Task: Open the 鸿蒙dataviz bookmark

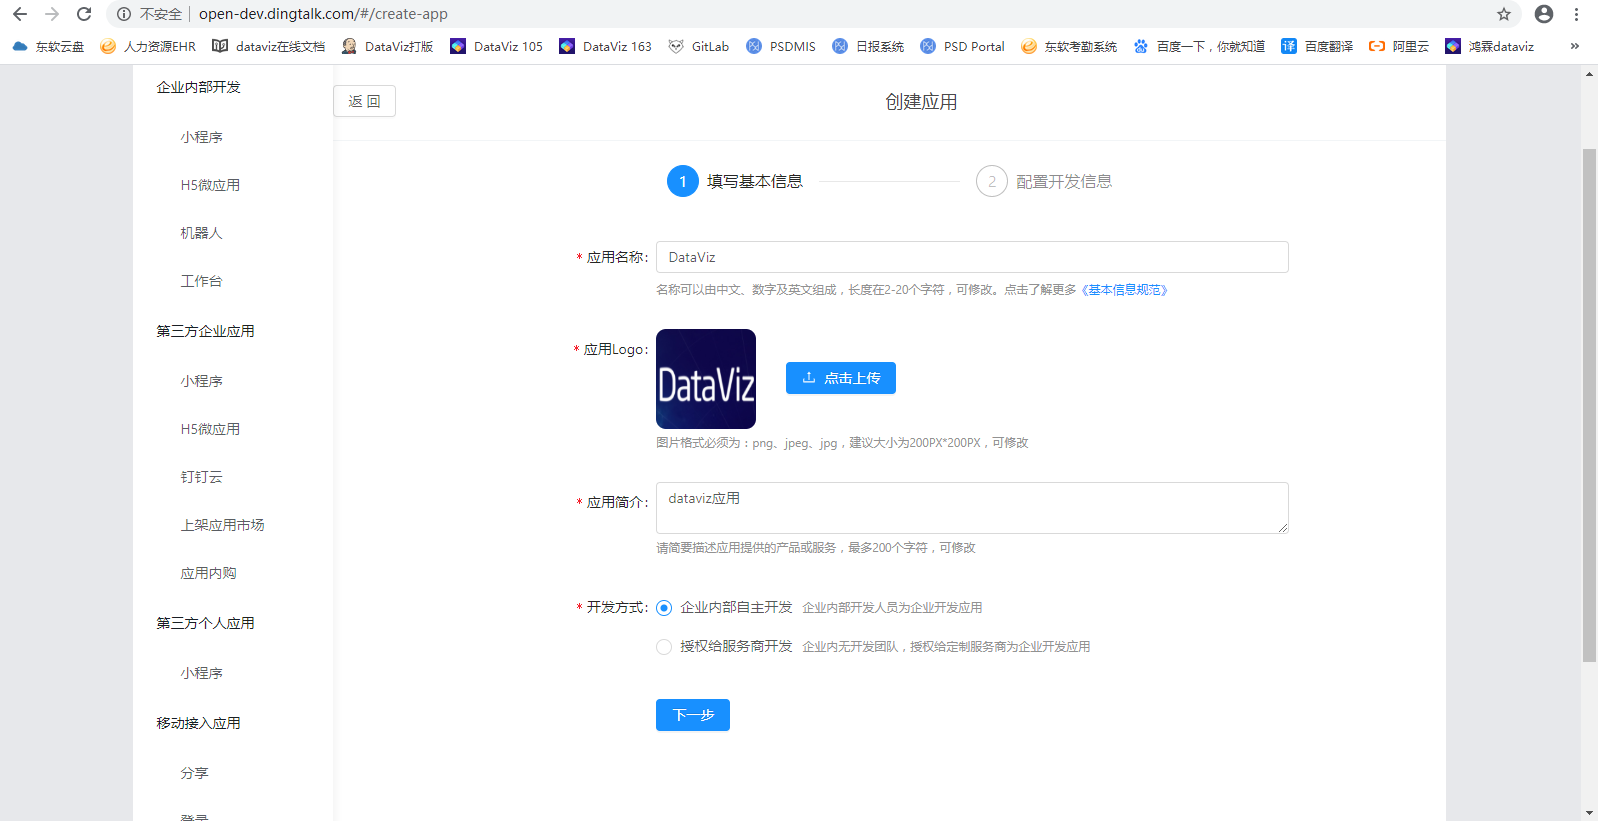Action: [x=1489, y=46]
